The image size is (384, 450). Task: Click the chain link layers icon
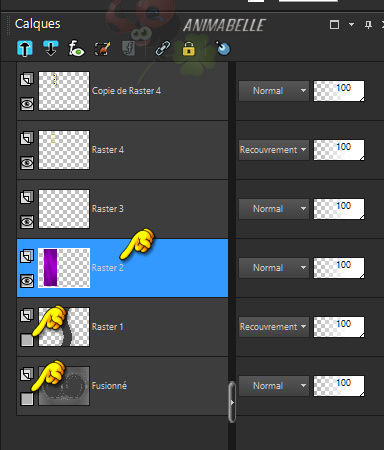tap(163, 49)
